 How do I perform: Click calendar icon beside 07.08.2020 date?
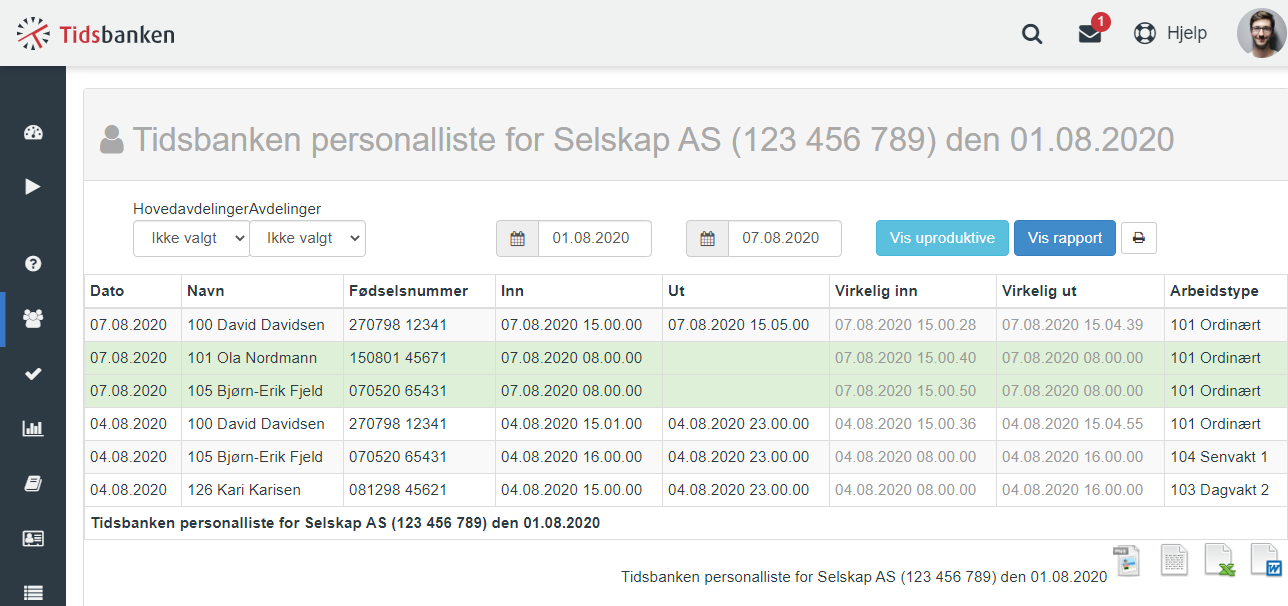pyautogui.click(x=707, y=238)
